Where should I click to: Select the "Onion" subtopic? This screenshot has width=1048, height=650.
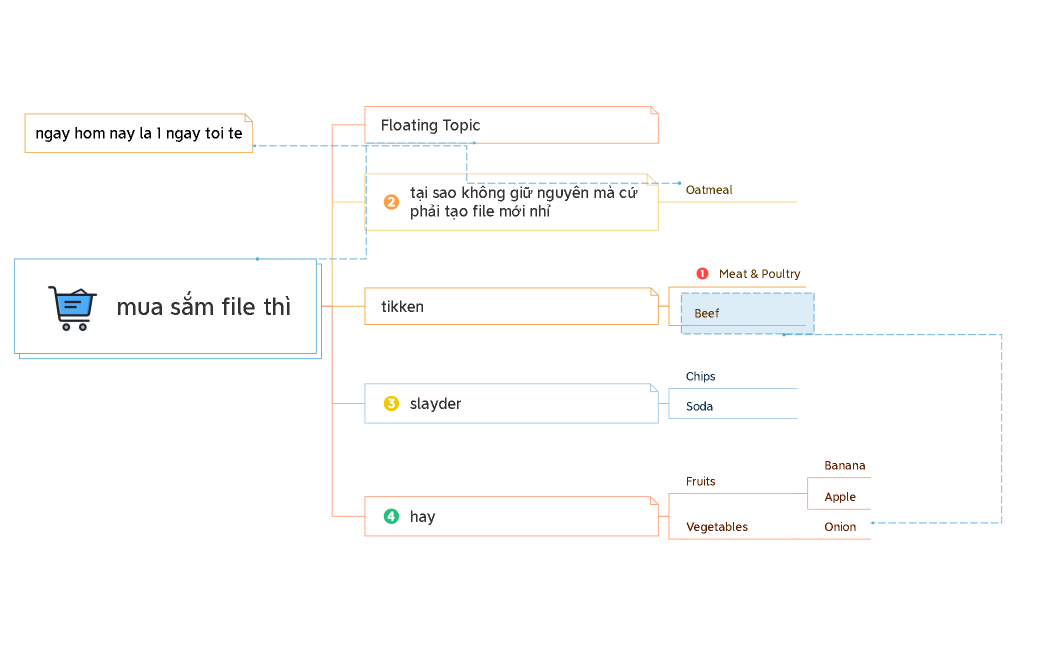pos(840,527)
